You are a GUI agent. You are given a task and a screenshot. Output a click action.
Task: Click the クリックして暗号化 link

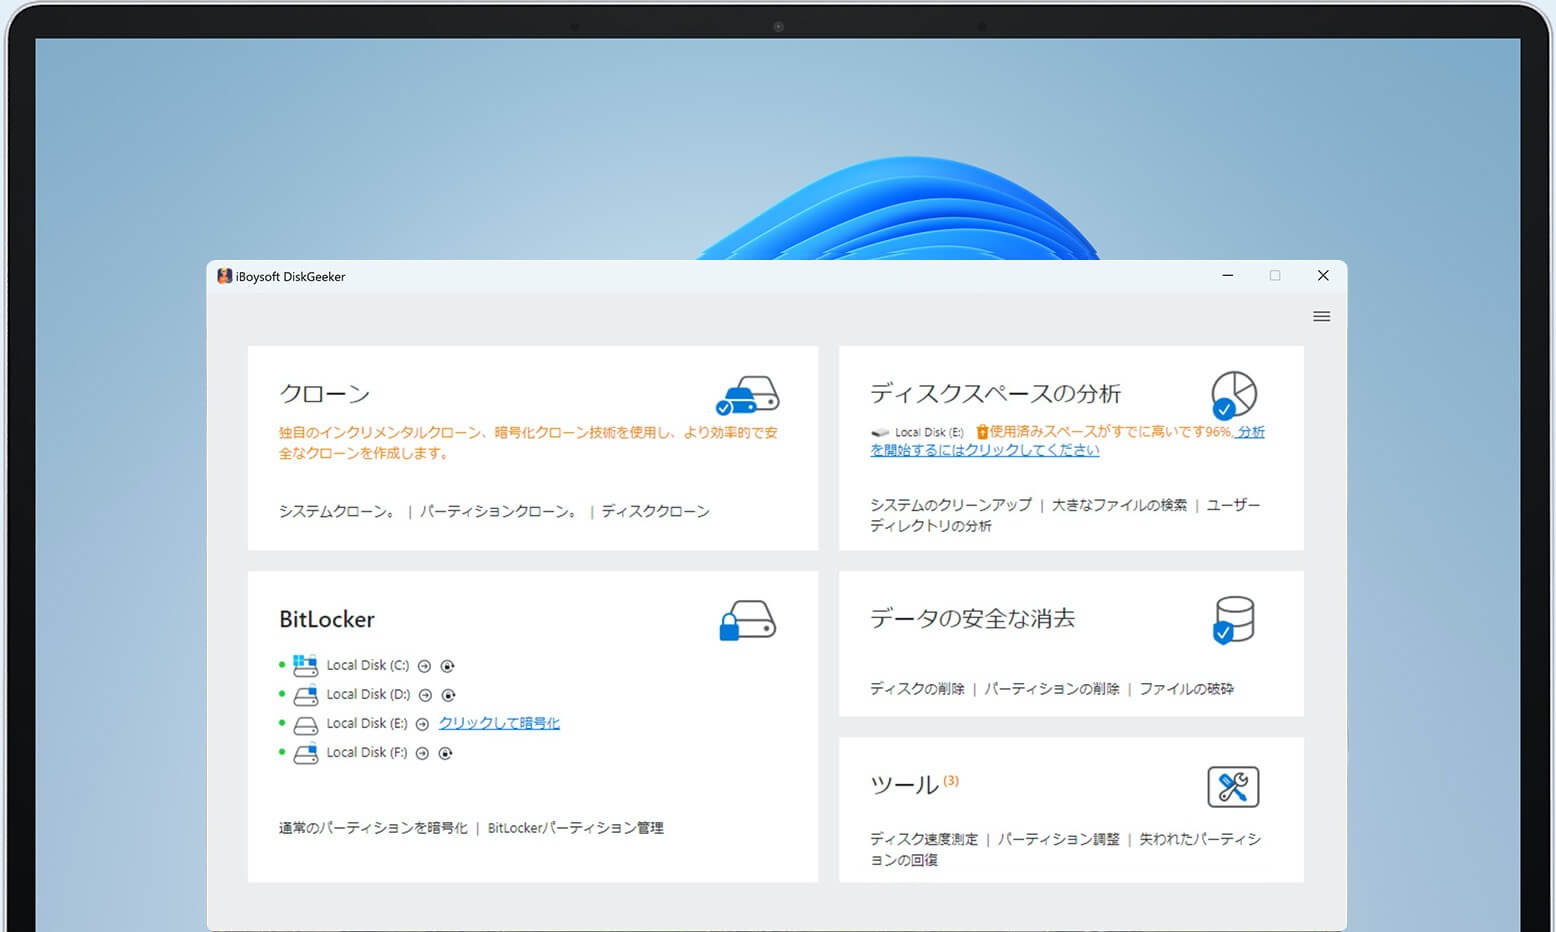pyautogui.click(x=499, y=723)
